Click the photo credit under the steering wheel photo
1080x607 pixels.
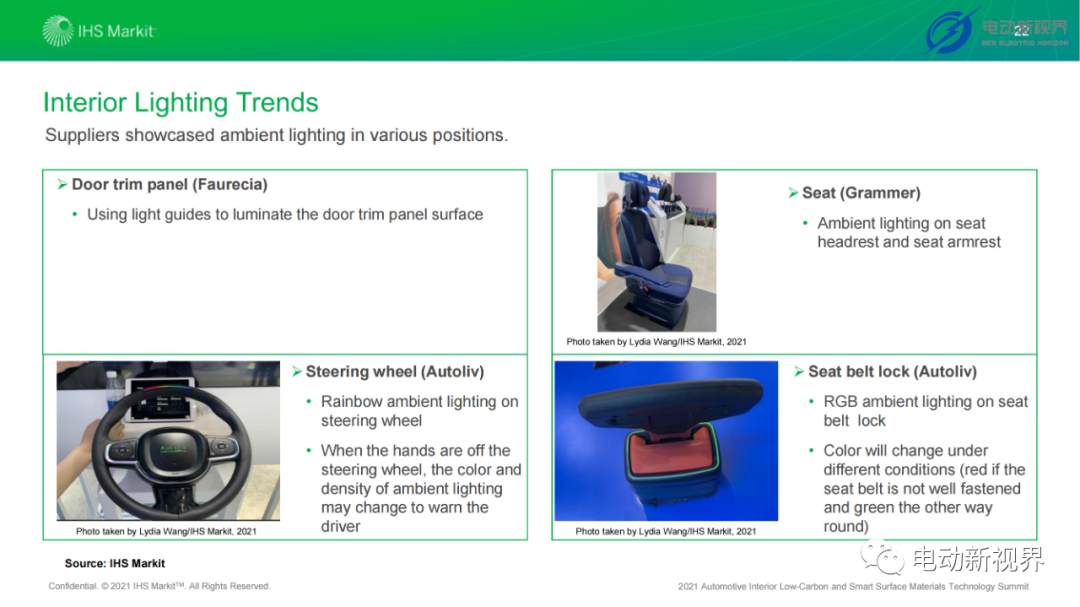coord(166,531)
